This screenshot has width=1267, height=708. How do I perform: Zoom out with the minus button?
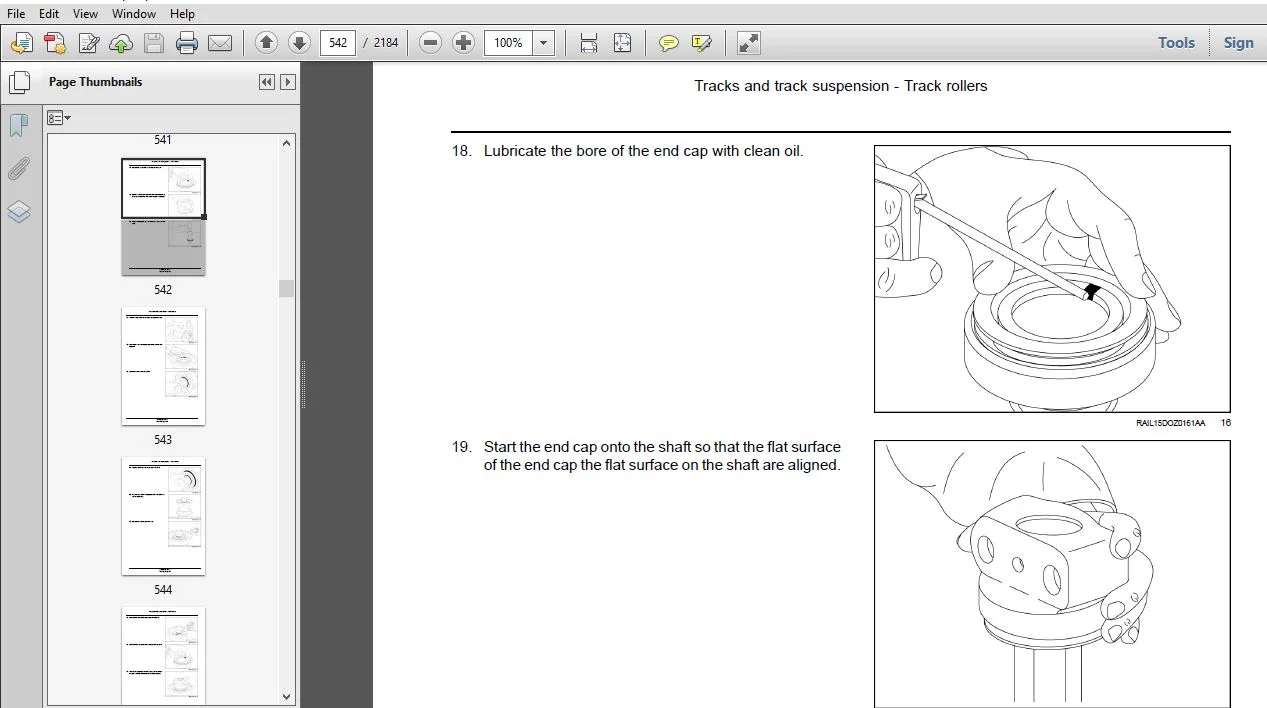(430, 43)
